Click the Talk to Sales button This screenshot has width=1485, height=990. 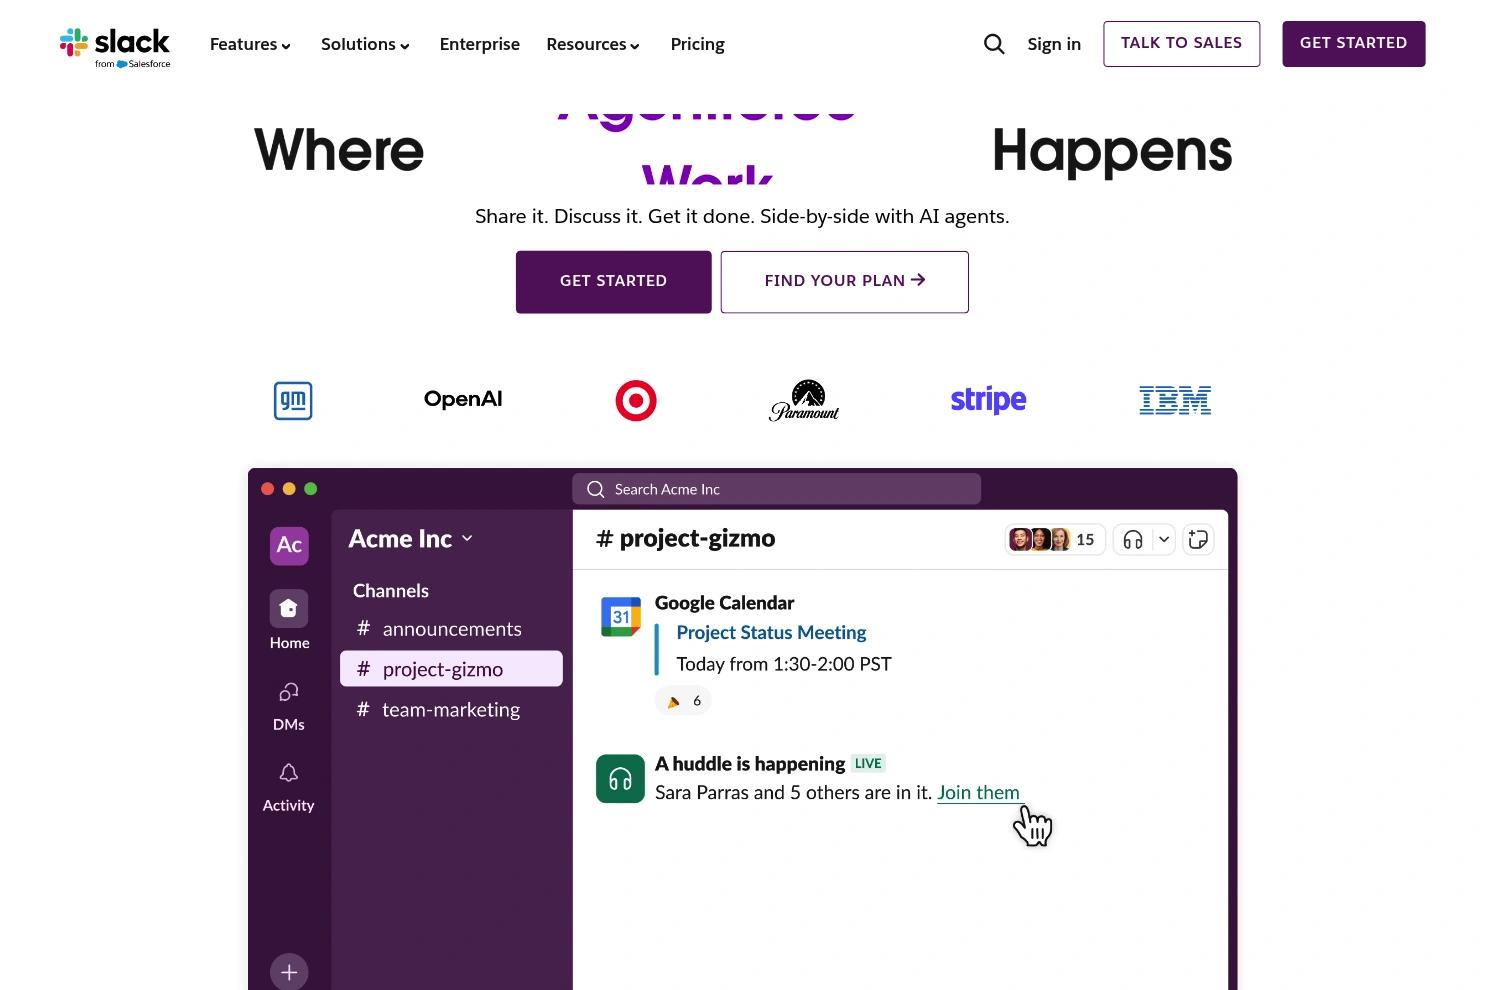(1181, 44)
